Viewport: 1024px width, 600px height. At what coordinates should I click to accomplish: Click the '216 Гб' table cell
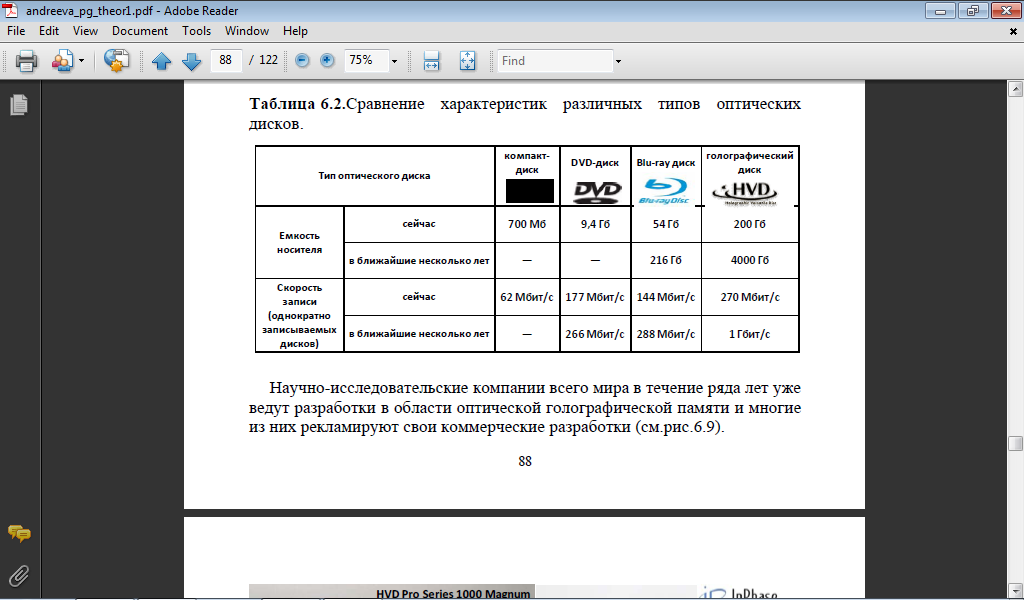coord(665,260)
